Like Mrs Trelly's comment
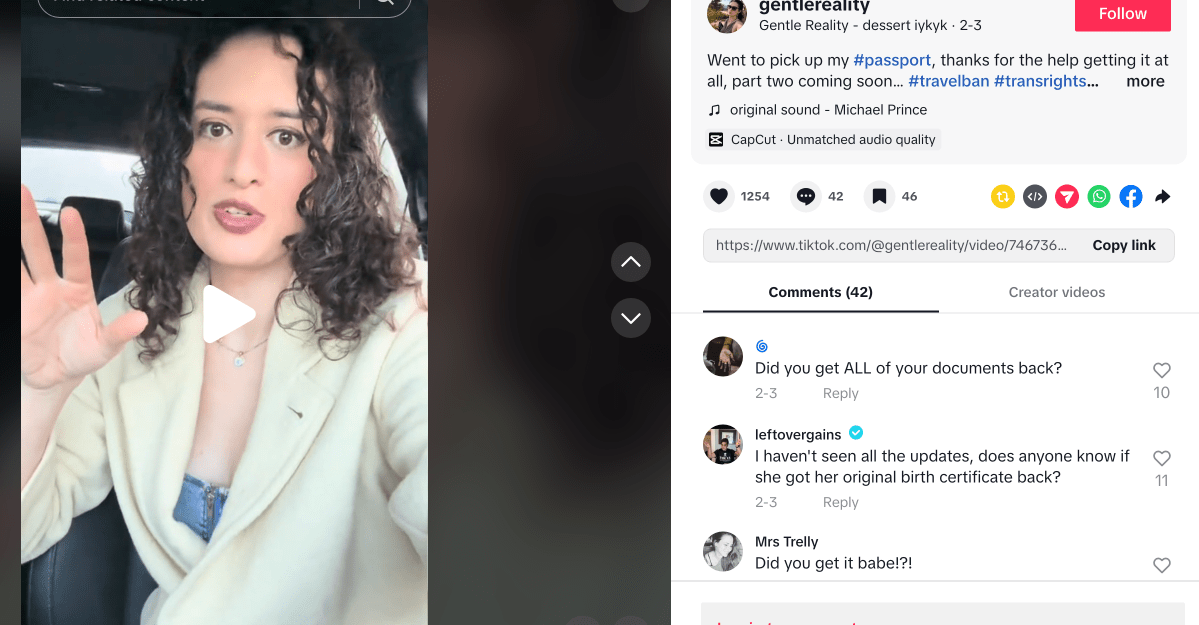This screenshot has height=625, width=1199. (1161, 565)
